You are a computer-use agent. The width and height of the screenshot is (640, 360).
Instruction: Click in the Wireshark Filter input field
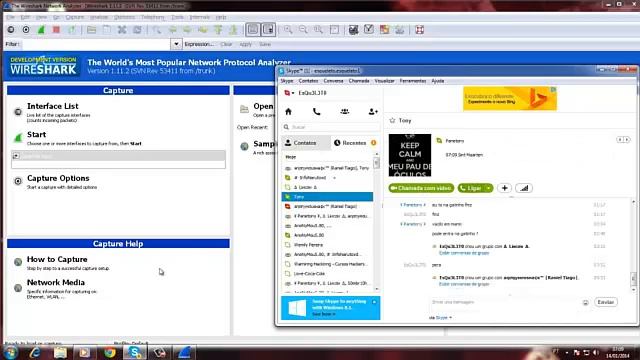coord(96,44)
